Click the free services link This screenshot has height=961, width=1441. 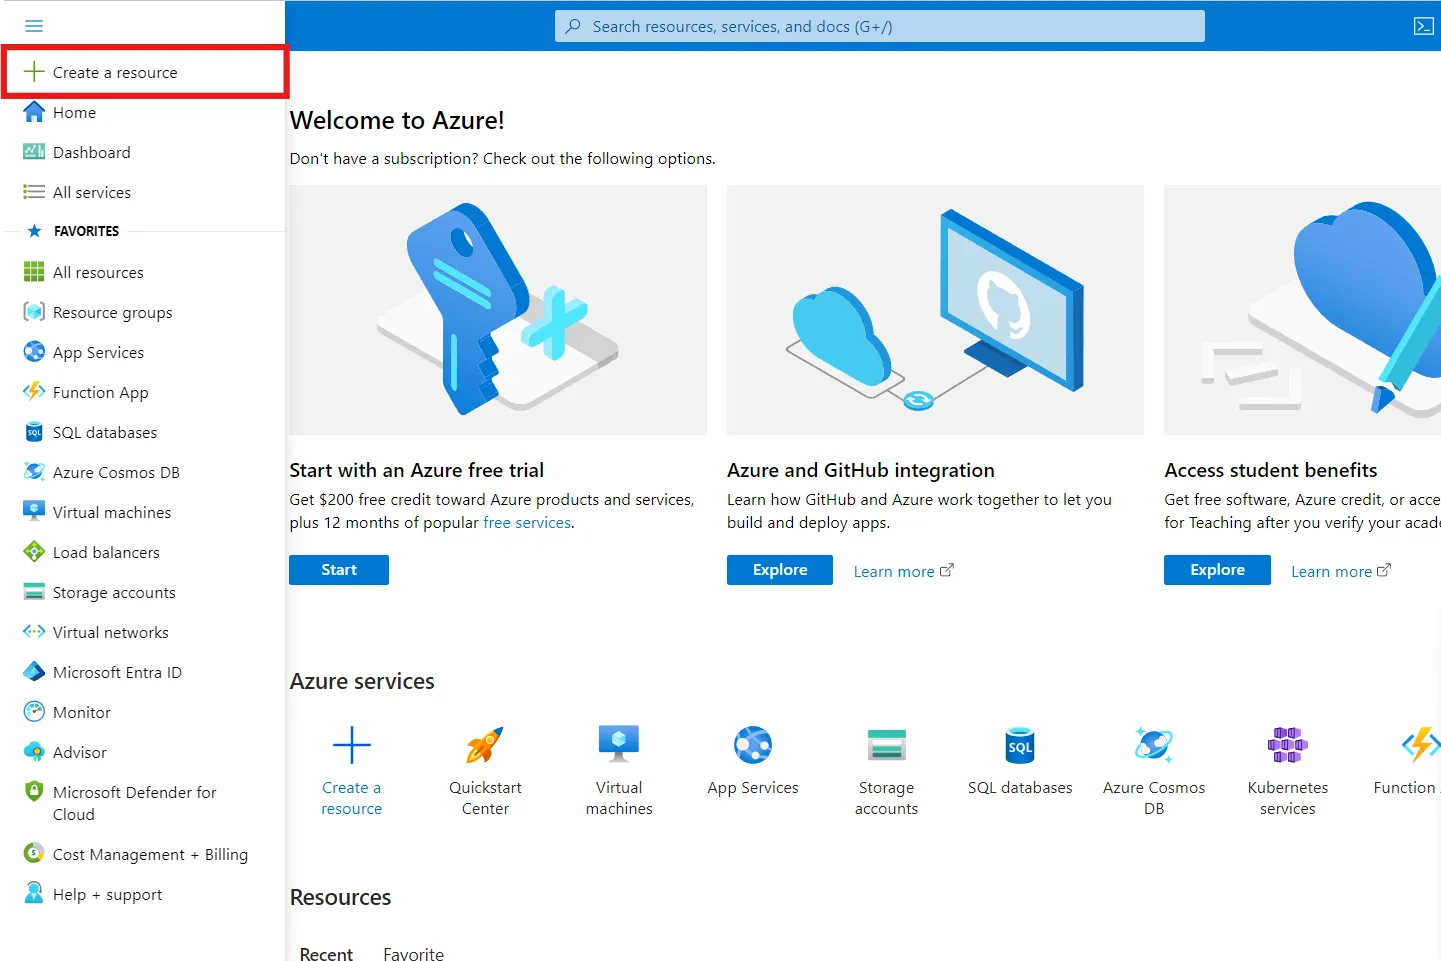point(527,522)
